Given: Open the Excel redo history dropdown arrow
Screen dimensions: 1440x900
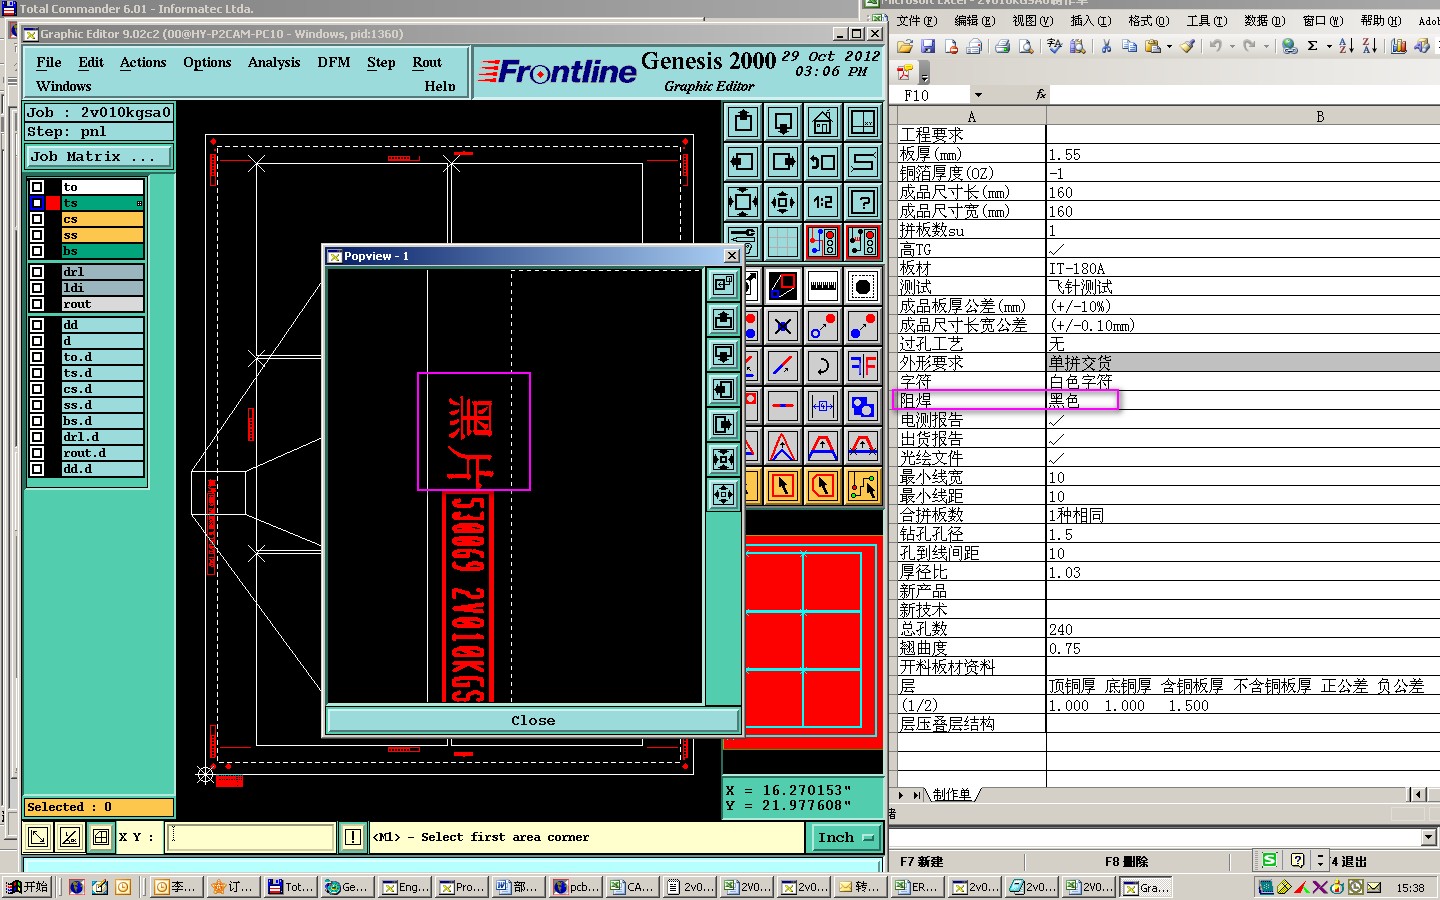Looking at the screenshot, I should (1266, 46).
